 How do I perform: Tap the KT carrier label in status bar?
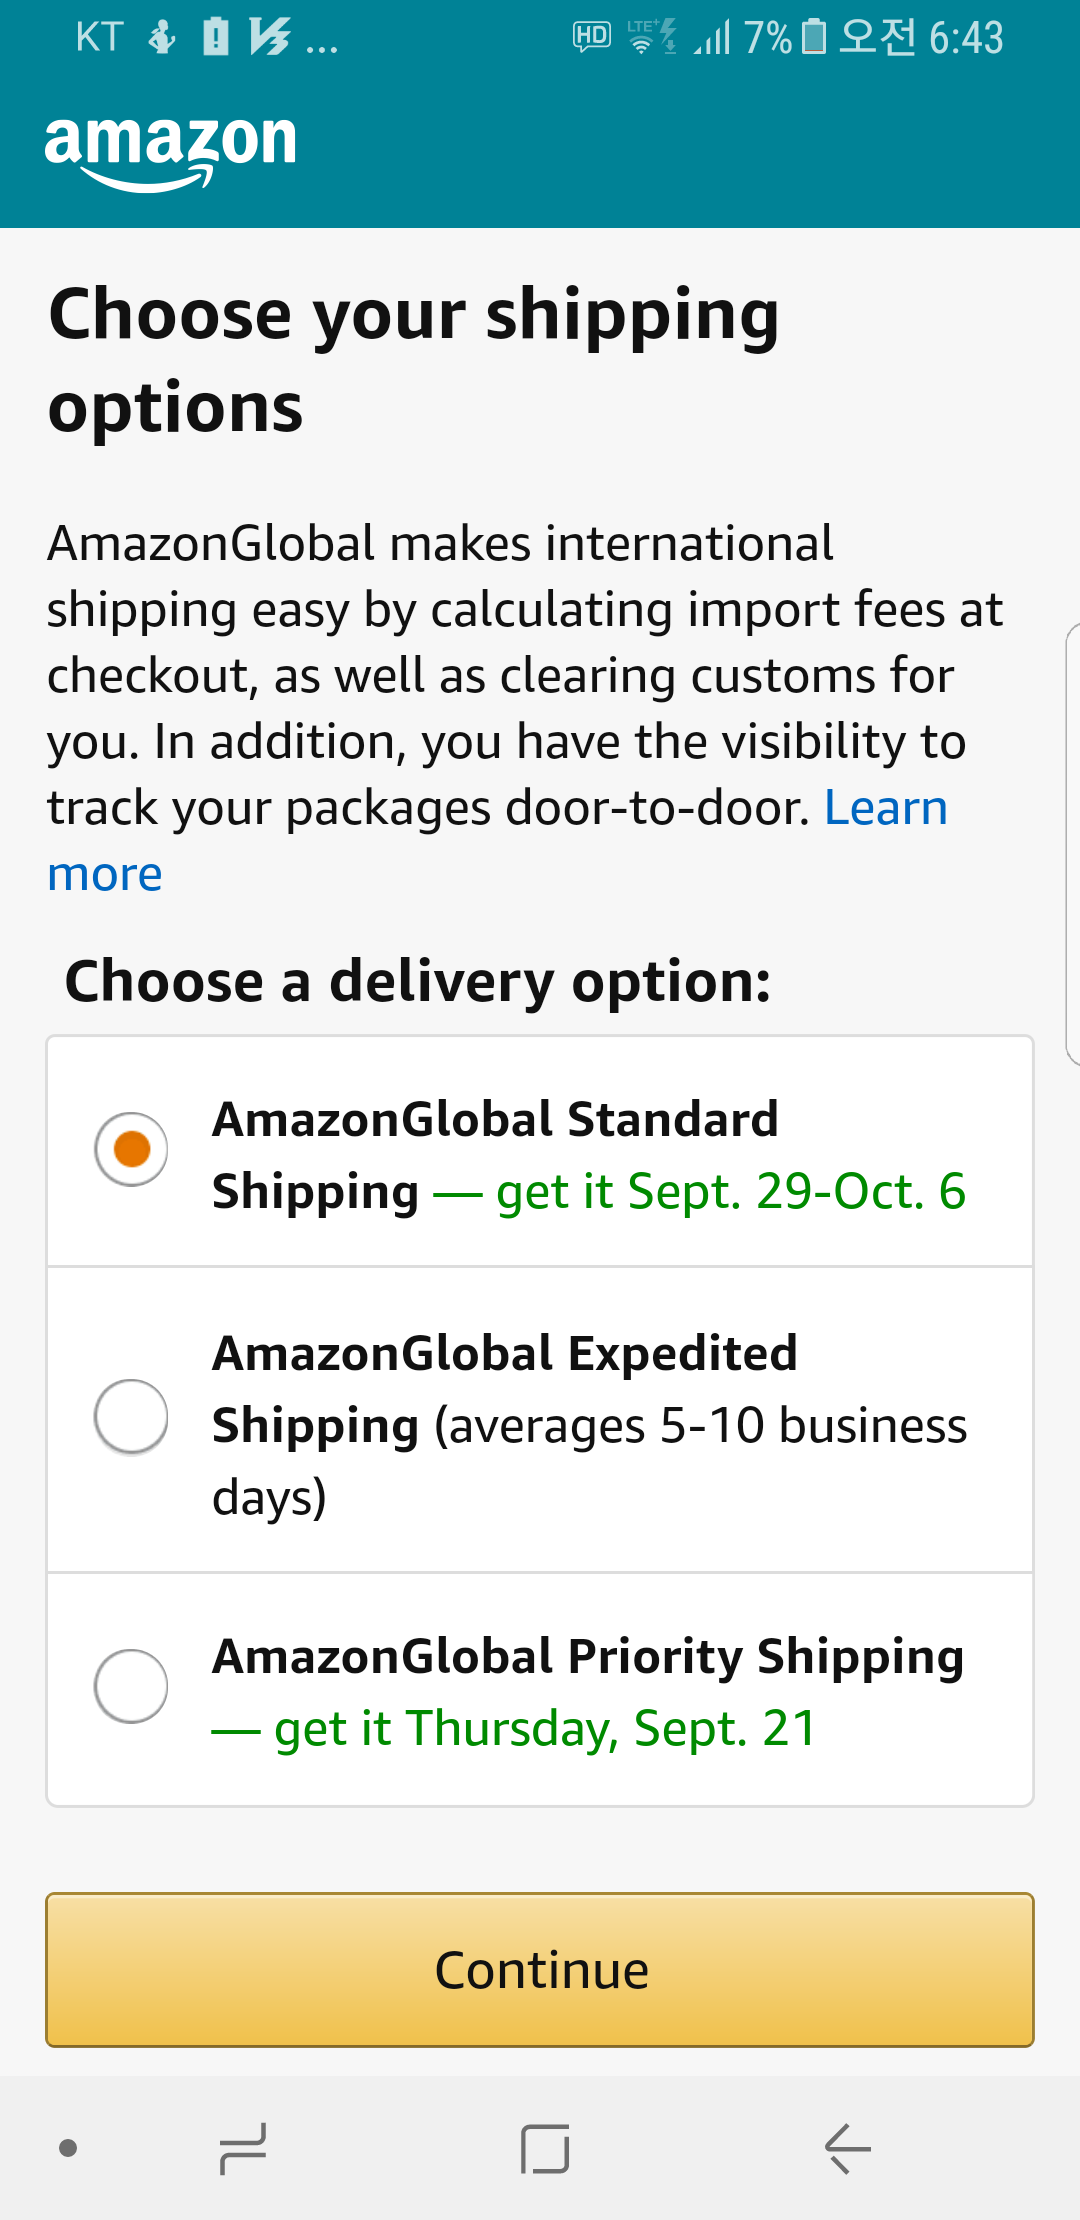[x=99, y=37]
